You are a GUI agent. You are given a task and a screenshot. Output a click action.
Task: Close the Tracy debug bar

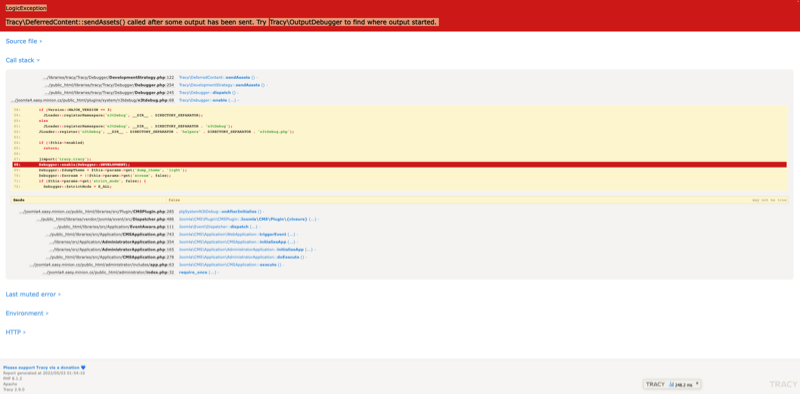(x=697, y=383)
